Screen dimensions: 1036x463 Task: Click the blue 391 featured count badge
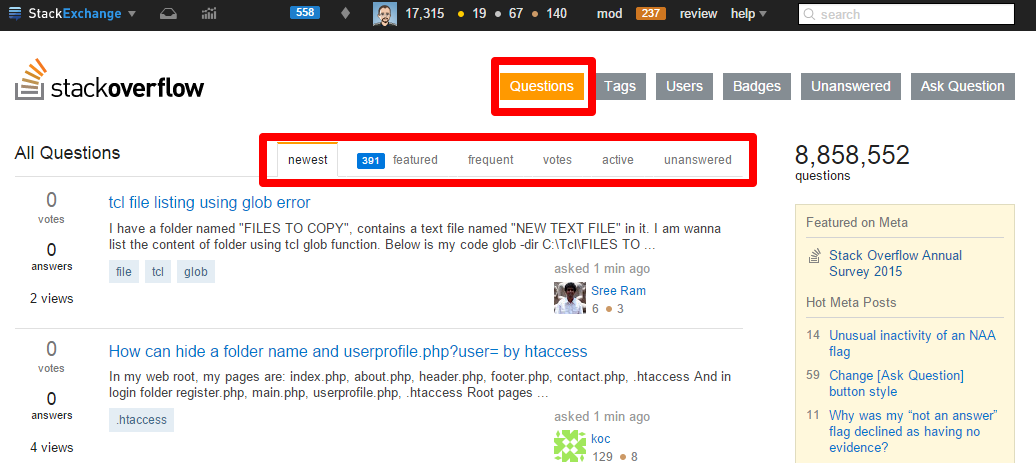click(x=371, y=160)
